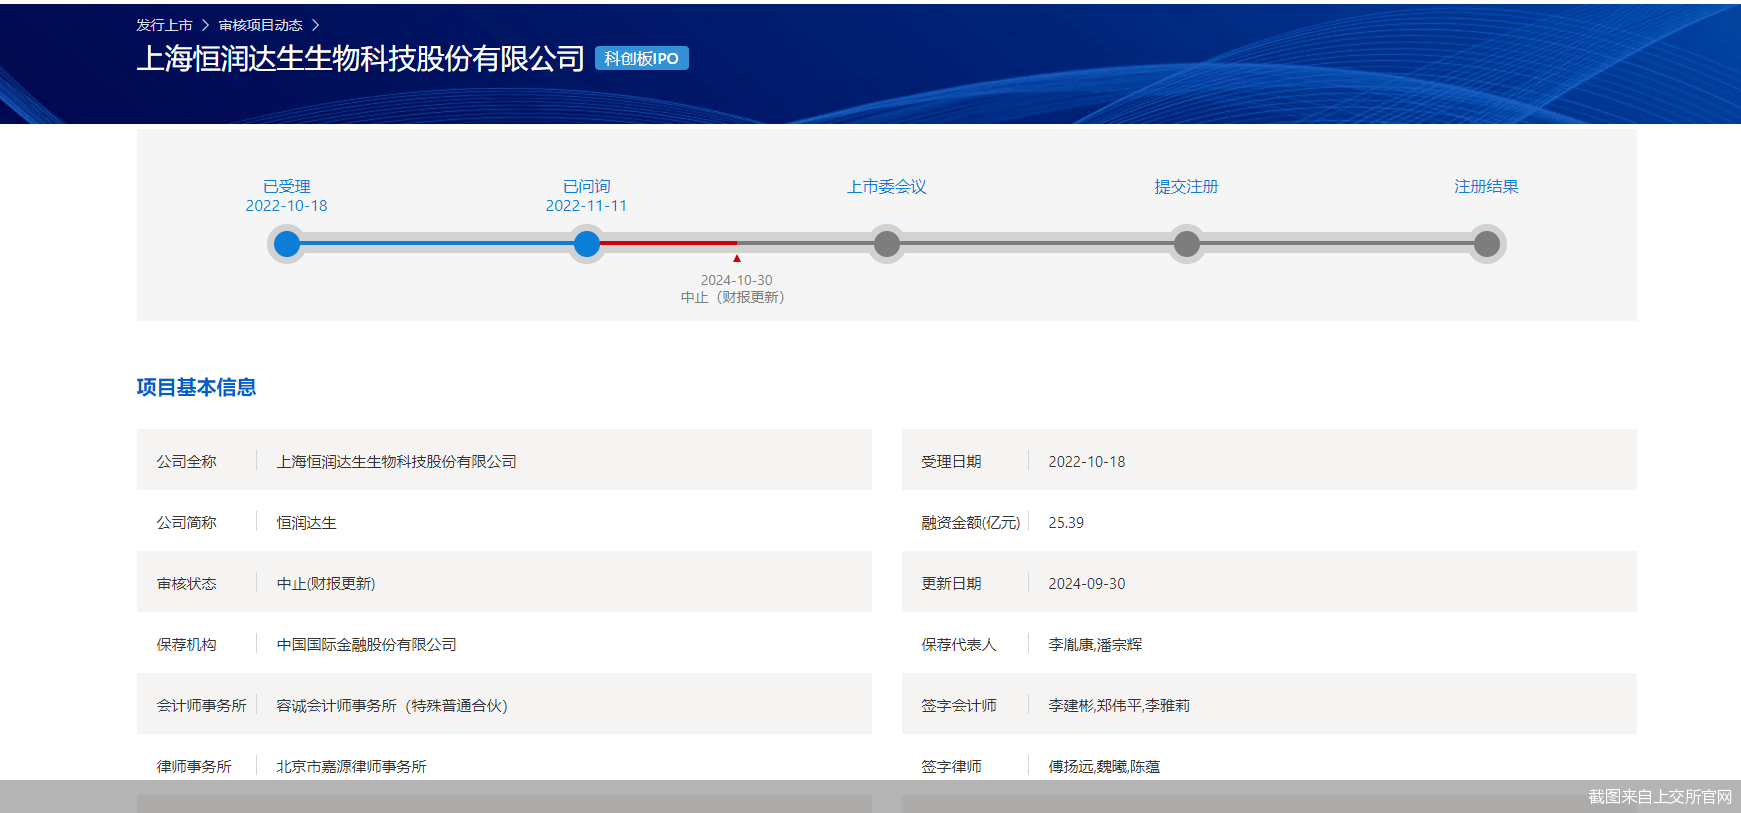
Task: Click the 签字会计师 value 李建彬,郑伟平,李雅莉
Action: tap(1119, 705)
